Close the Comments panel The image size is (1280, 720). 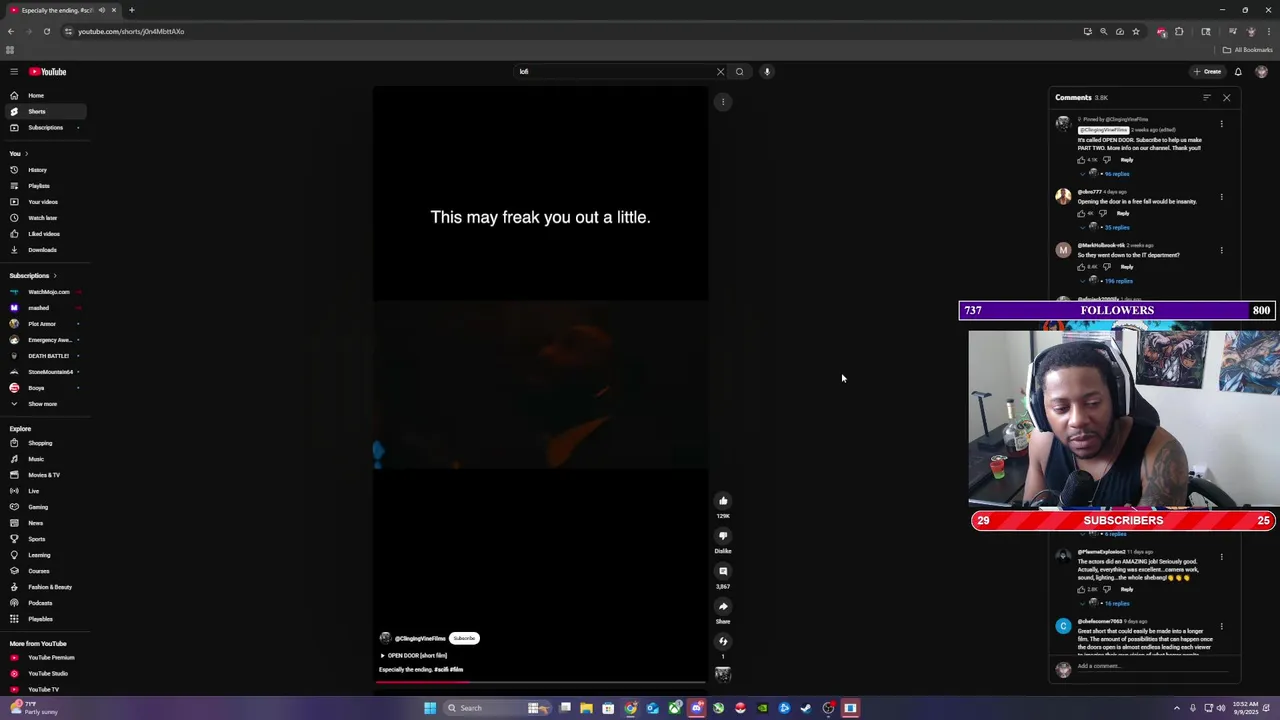point(1227,98)
